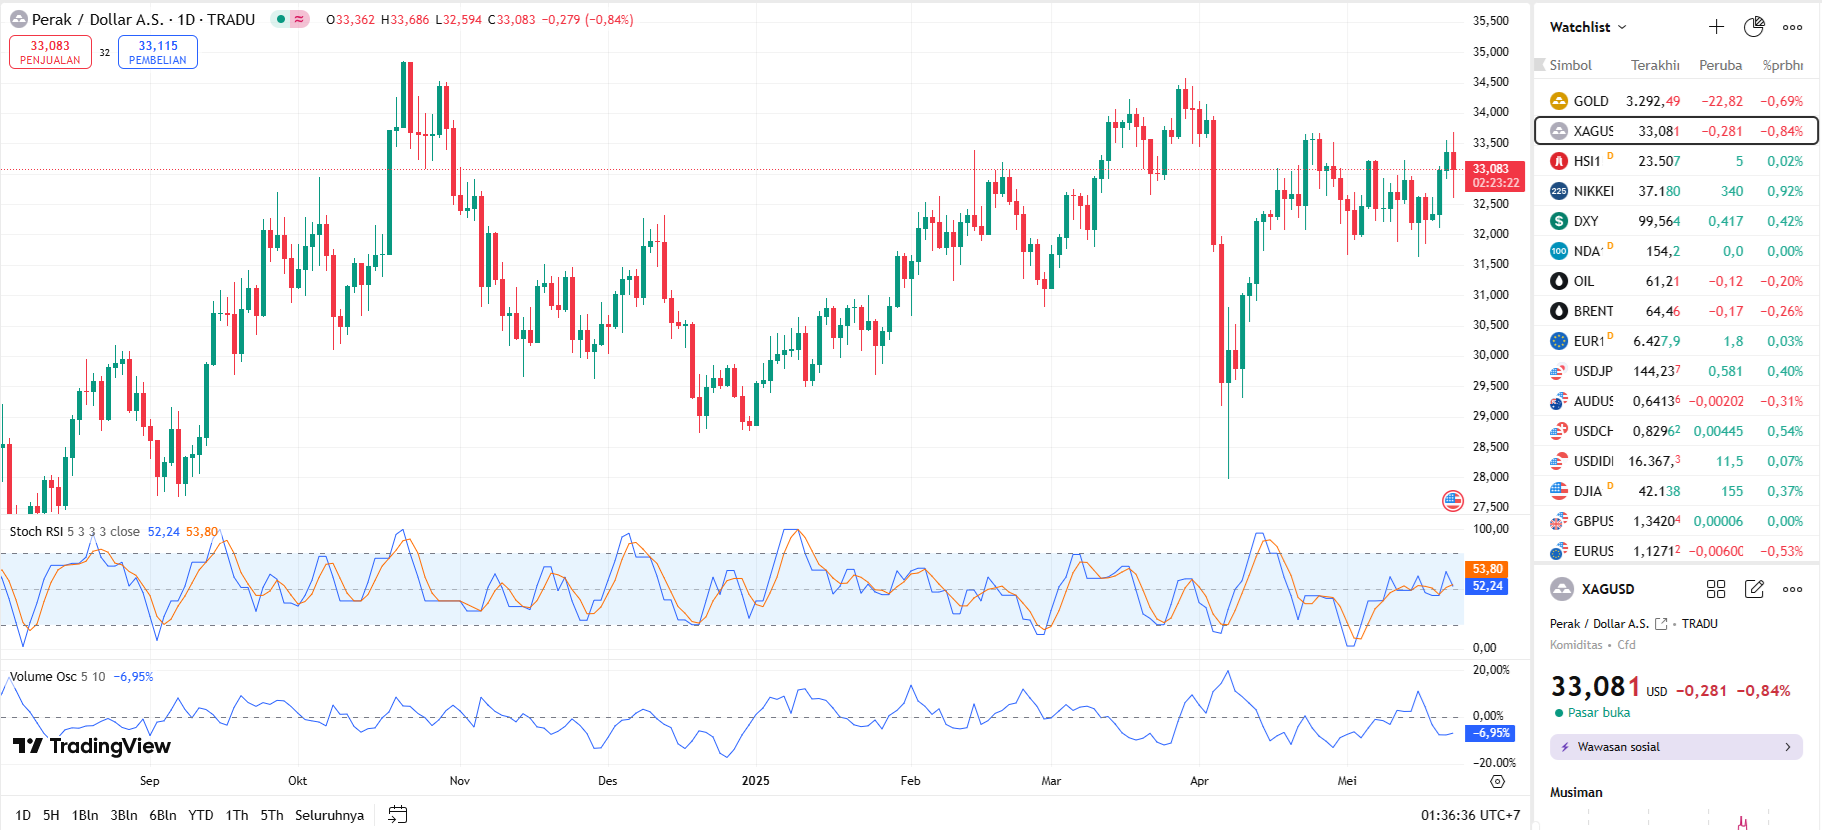Expand the Wawasan sosial panel

click(1676, 747)
